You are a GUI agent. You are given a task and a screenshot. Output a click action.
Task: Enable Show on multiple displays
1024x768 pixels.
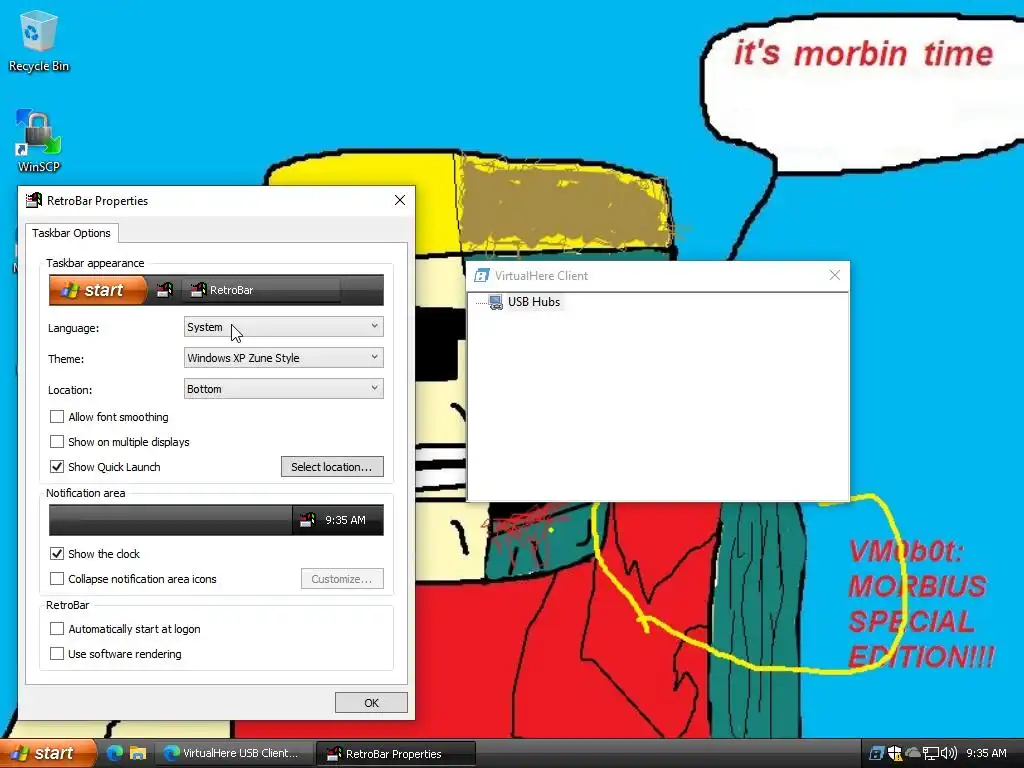point(57,441)
